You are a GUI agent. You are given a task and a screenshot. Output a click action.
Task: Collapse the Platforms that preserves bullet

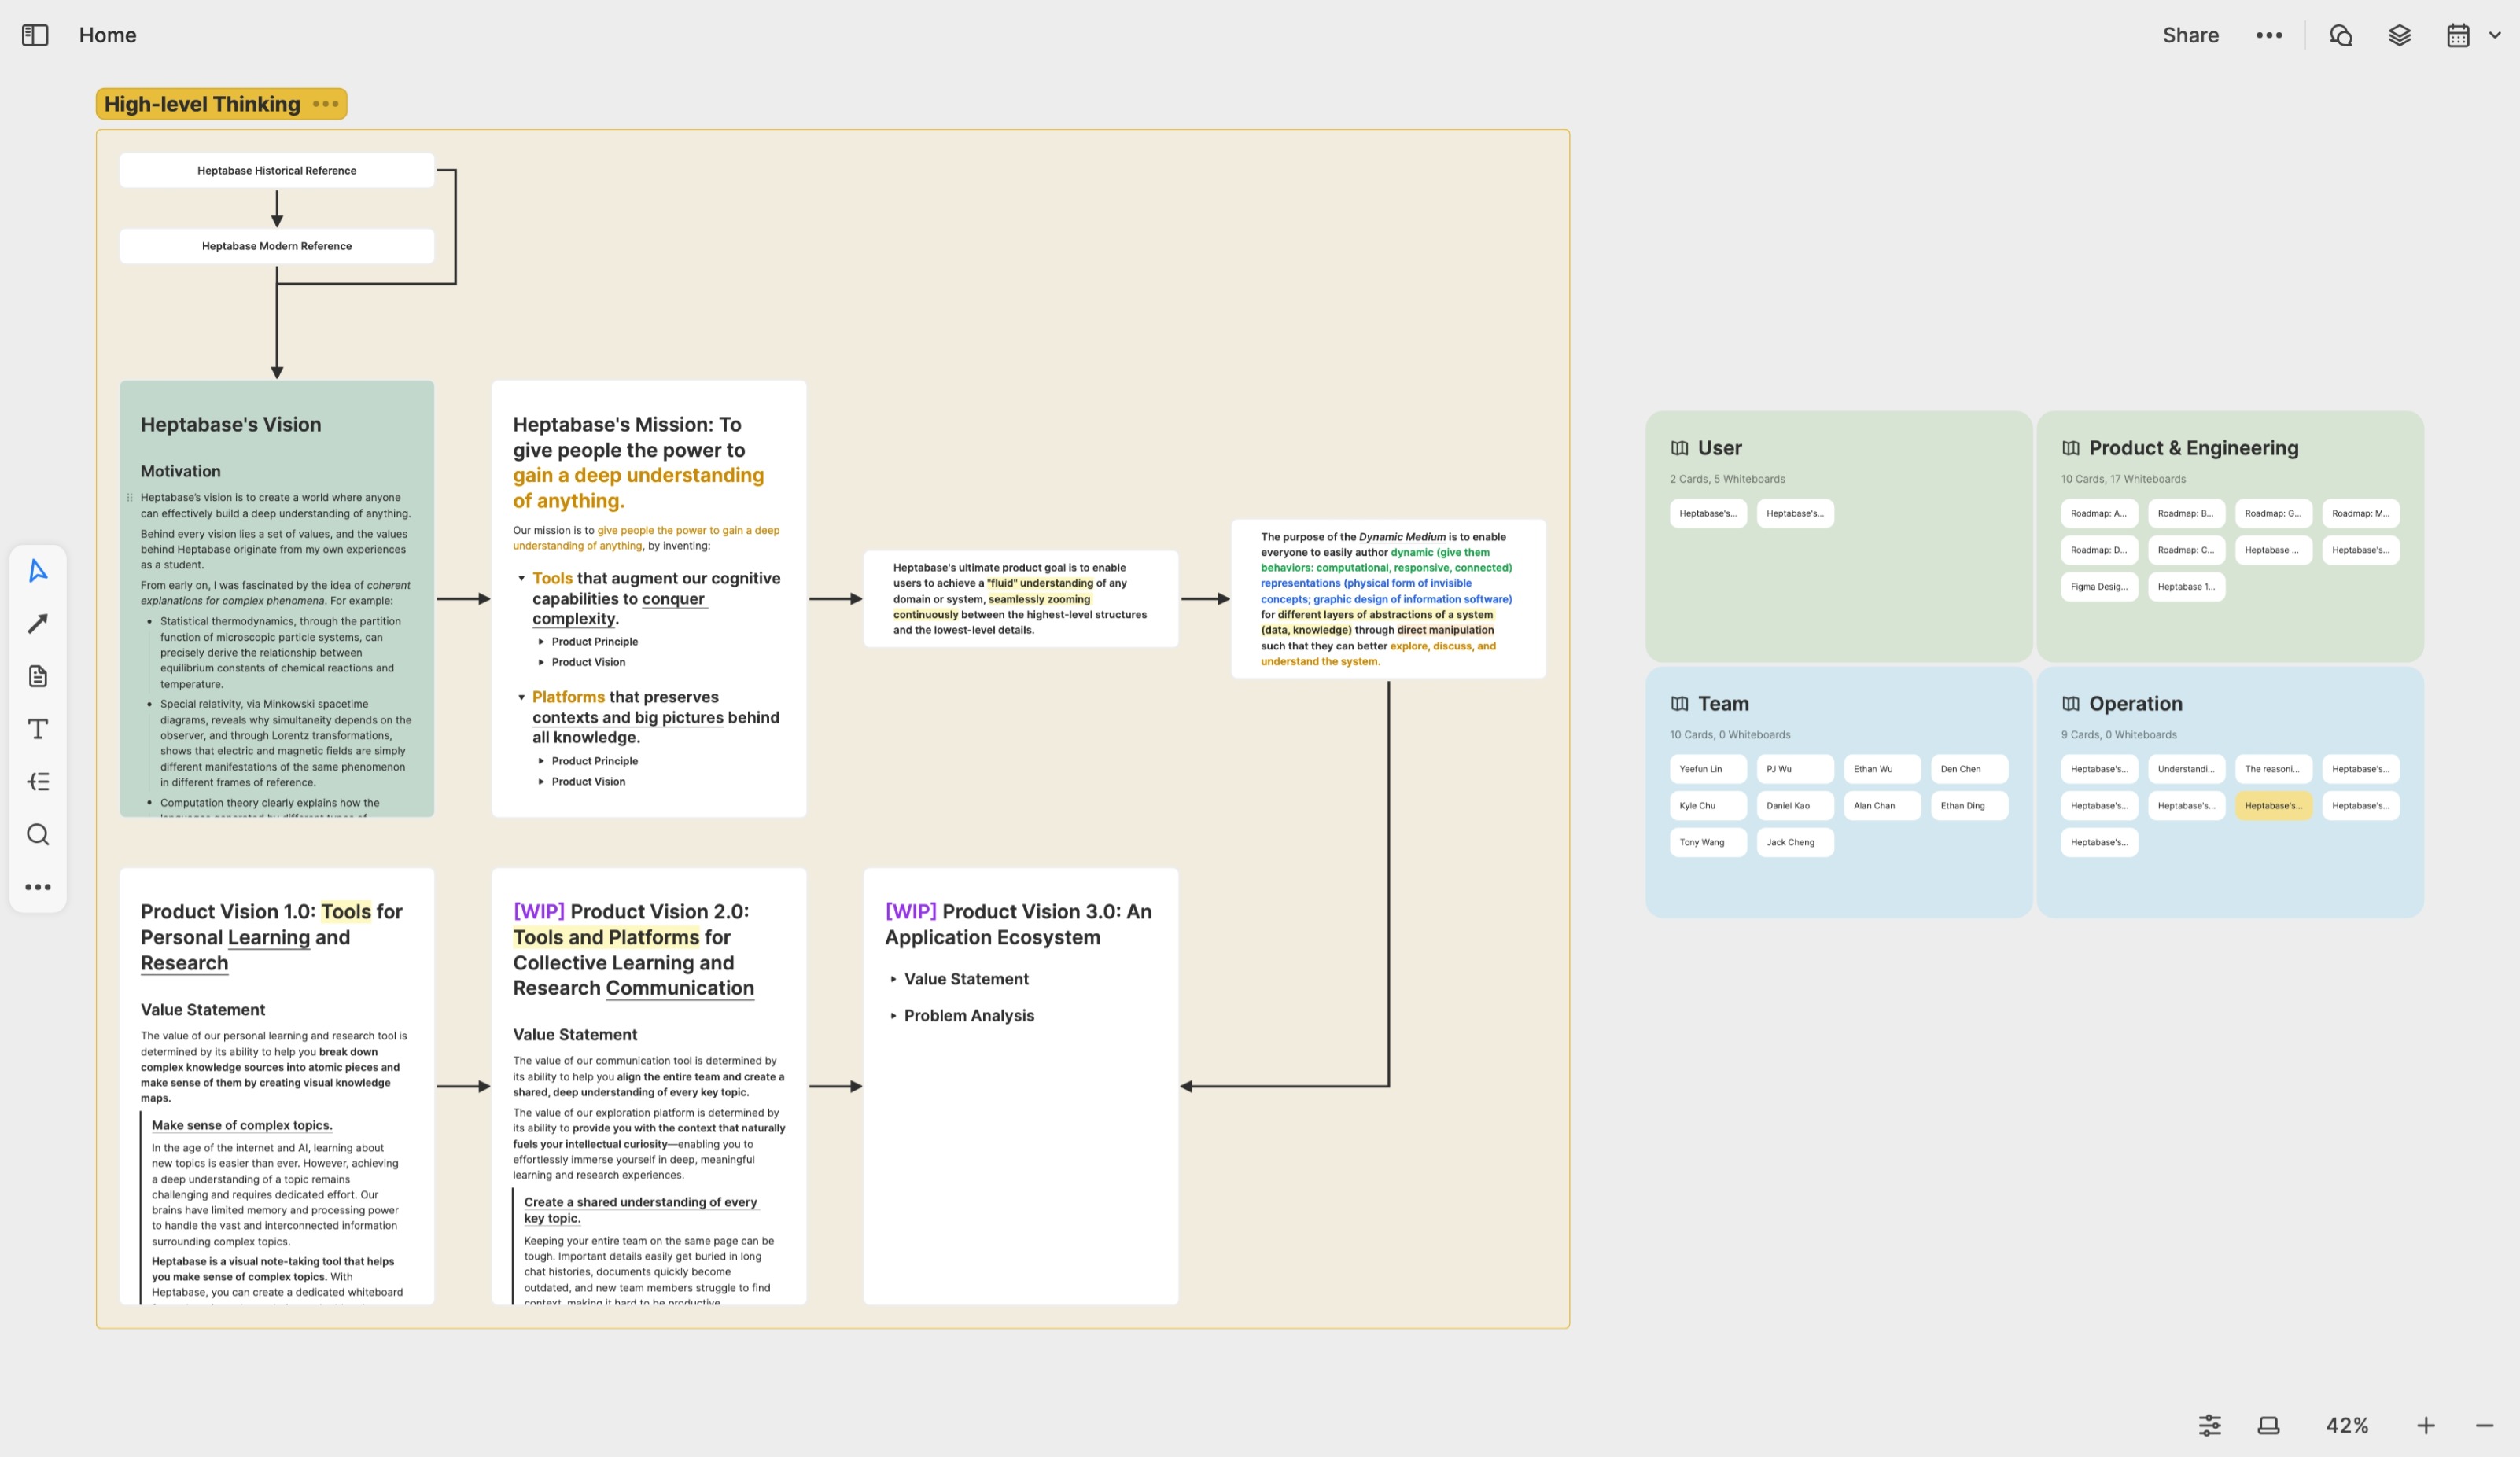[521, 697]
